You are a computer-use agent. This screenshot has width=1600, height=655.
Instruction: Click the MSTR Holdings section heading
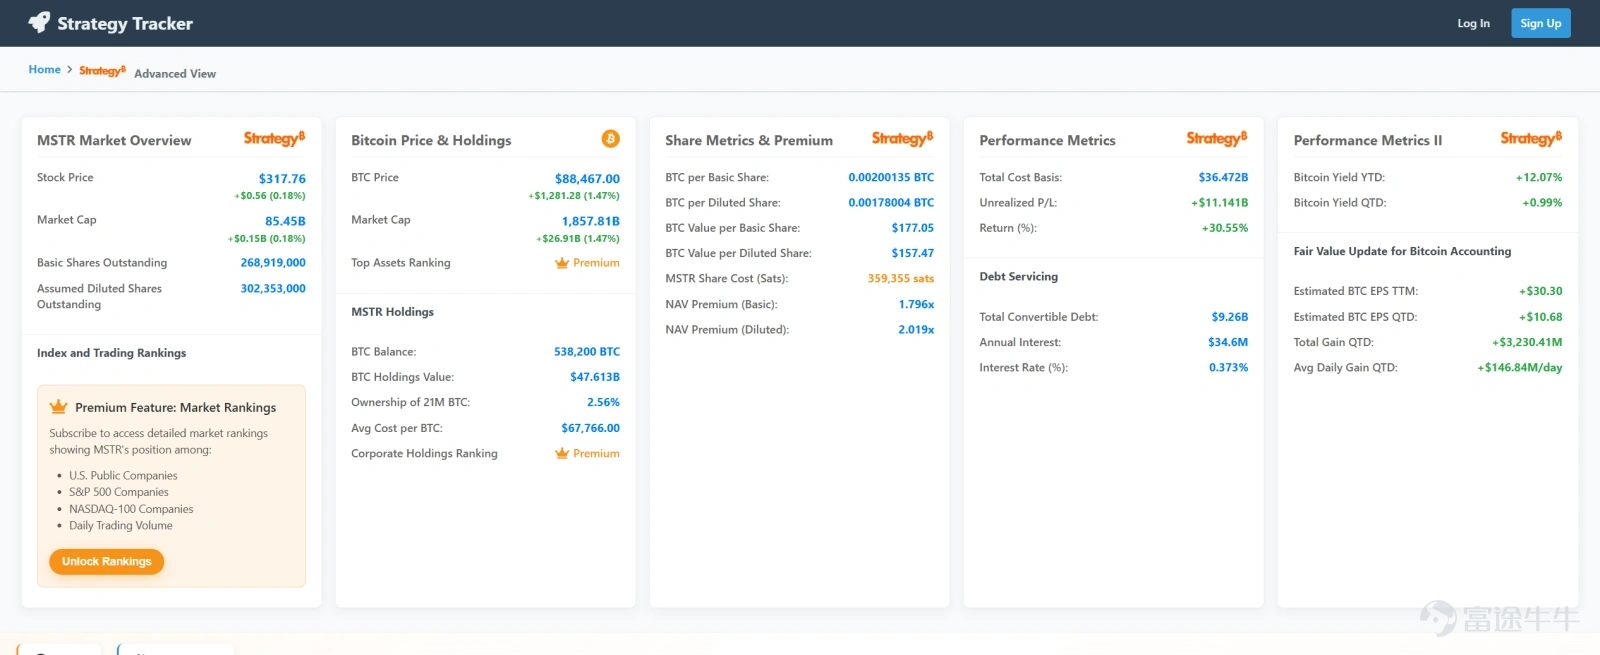click(393, 312)
